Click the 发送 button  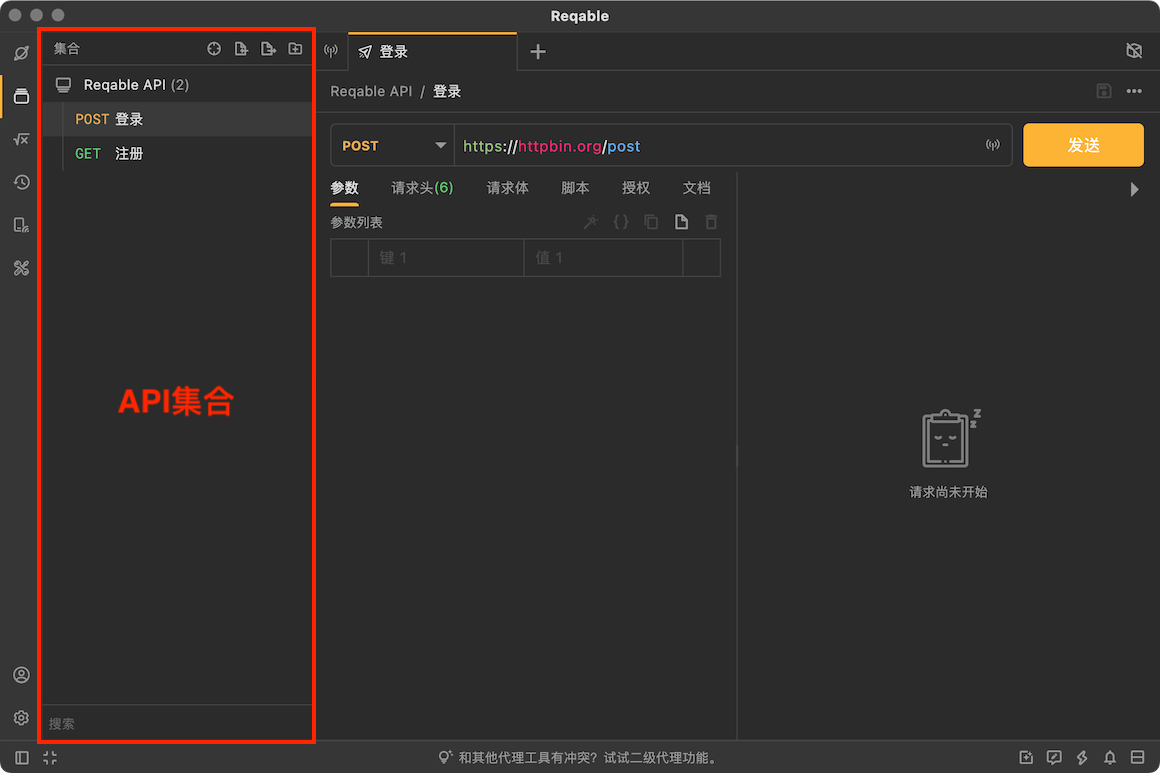1083,145
